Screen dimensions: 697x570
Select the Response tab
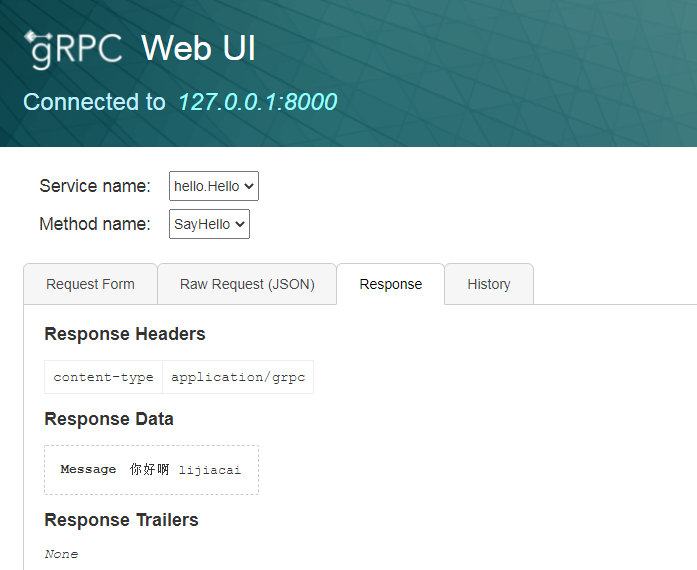click(391, 284)
